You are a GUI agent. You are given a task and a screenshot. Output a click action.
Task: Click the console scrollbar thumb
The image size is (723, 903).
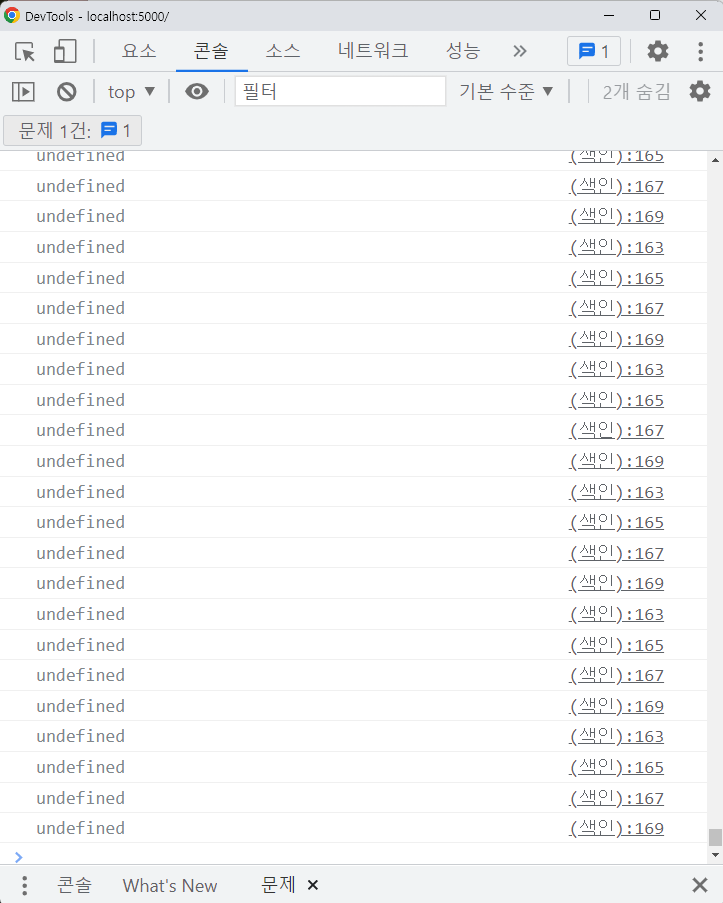pos(715,837)
